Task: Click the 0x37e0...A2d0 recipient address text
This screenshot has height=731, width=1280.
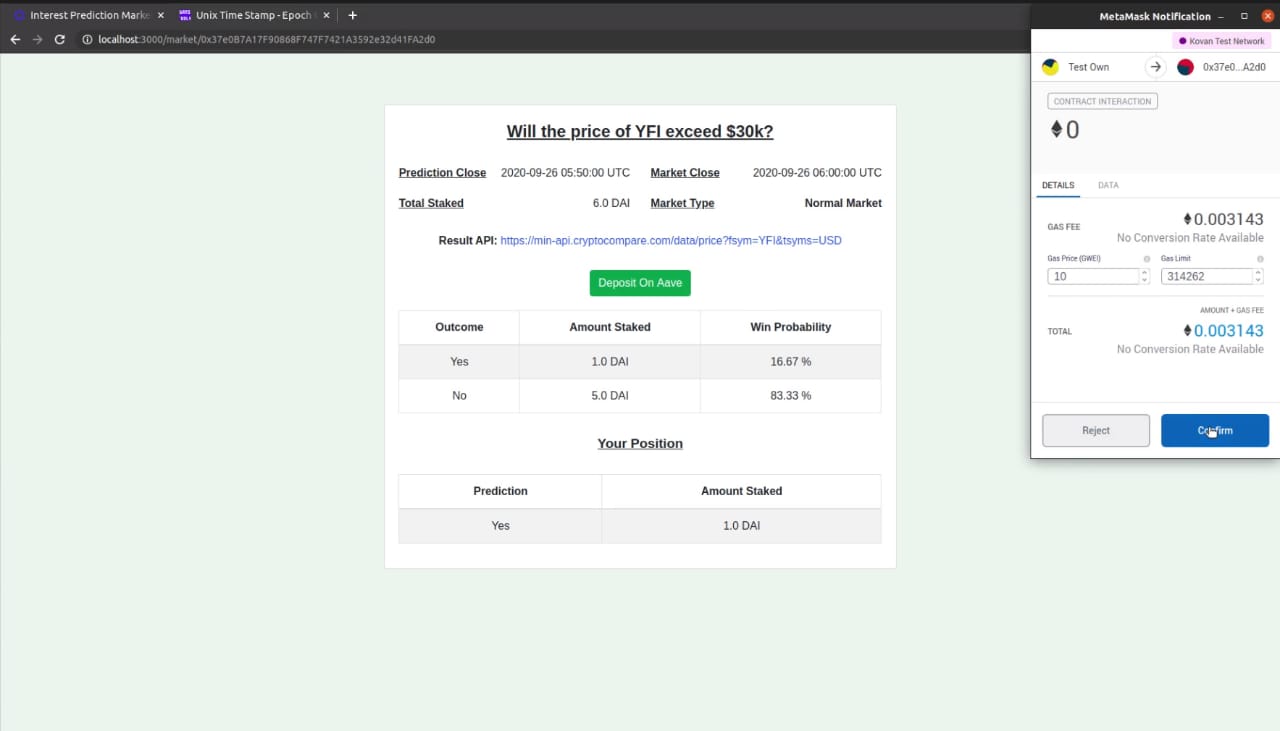Action: click(1234, 67)
